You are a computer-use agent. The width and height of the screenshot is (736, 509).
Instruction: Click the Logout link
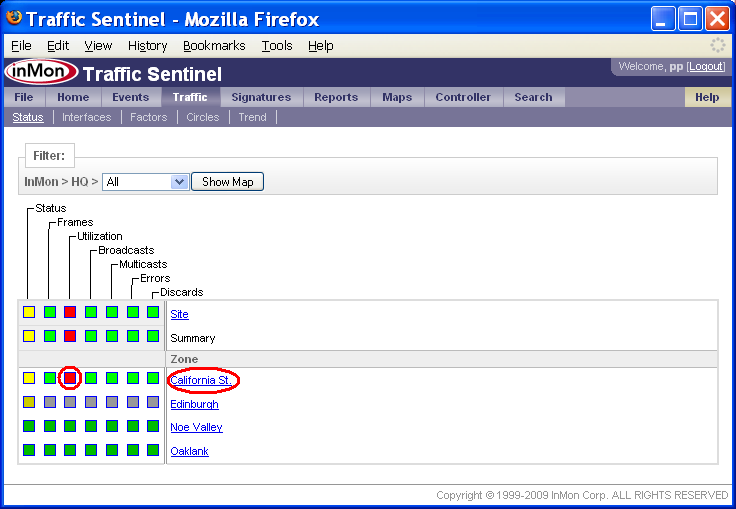pyautogui.click(x=706, y=66)
